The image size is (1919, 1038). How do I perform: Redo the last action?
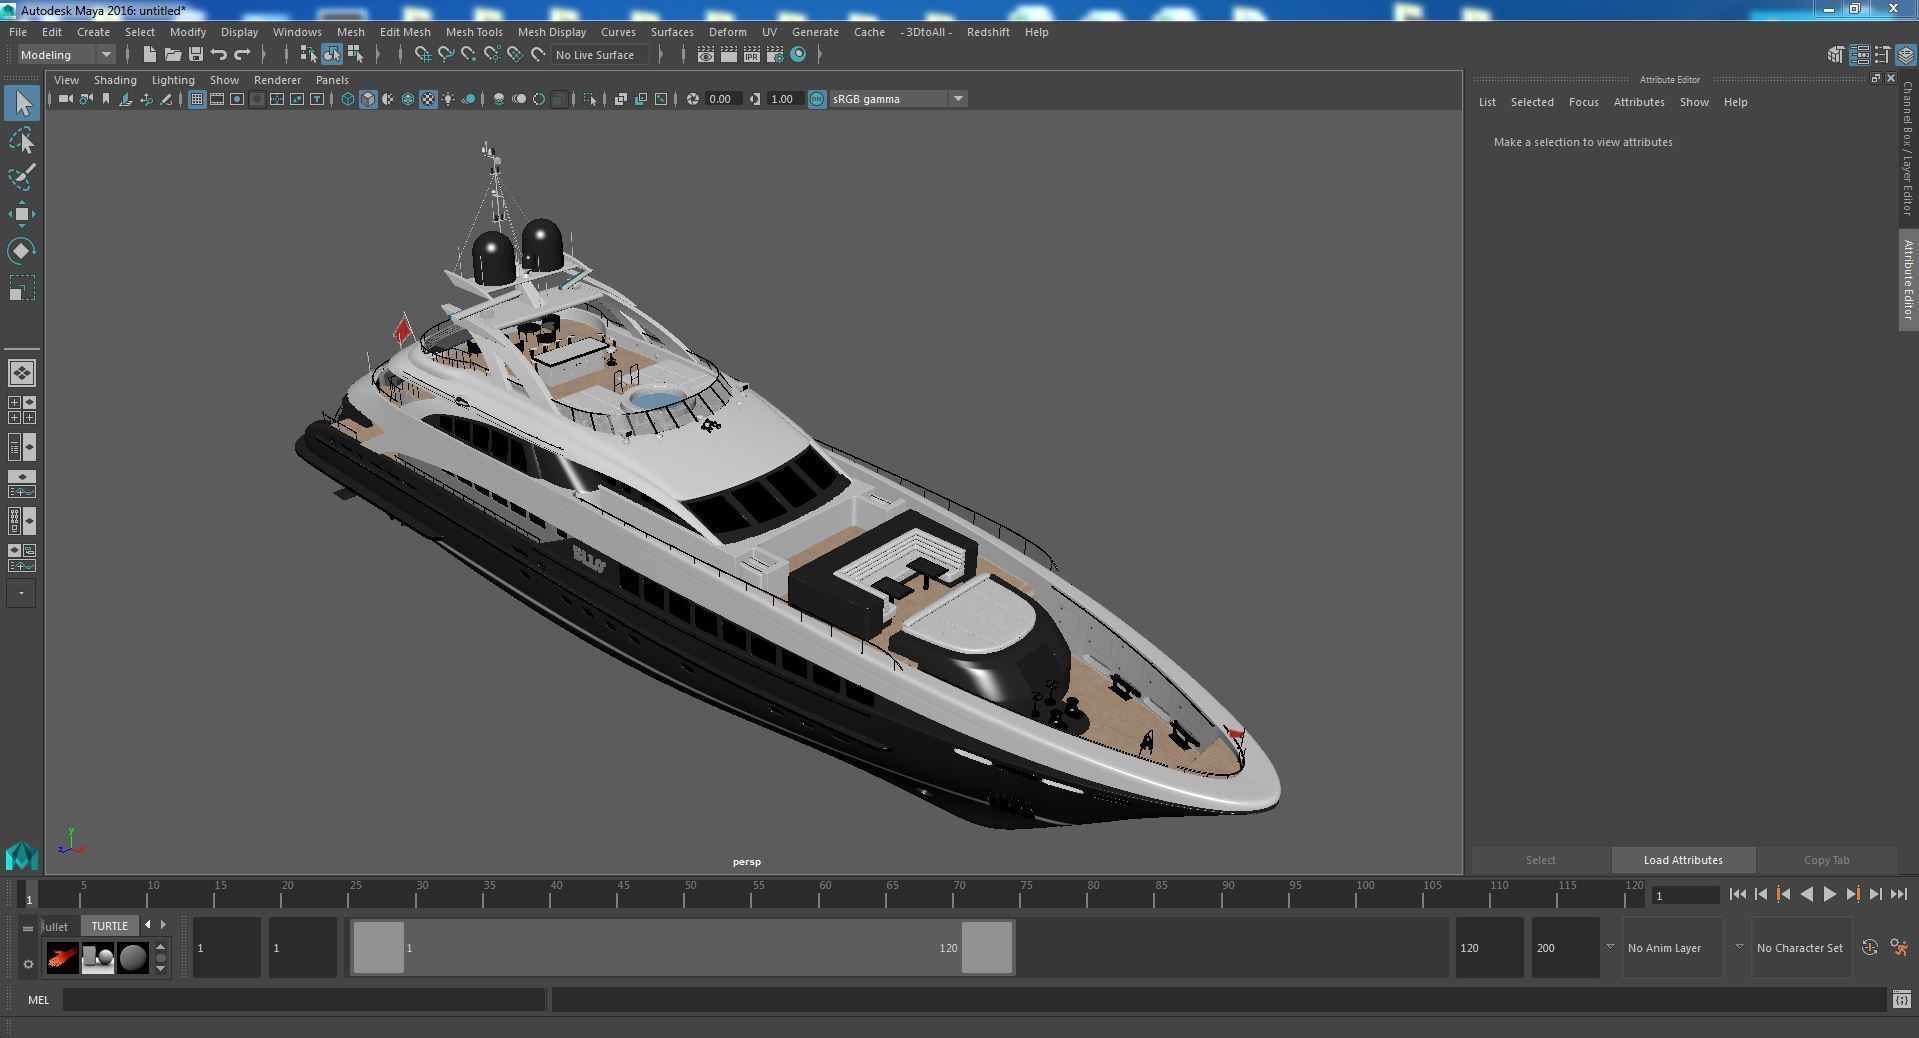242,54
